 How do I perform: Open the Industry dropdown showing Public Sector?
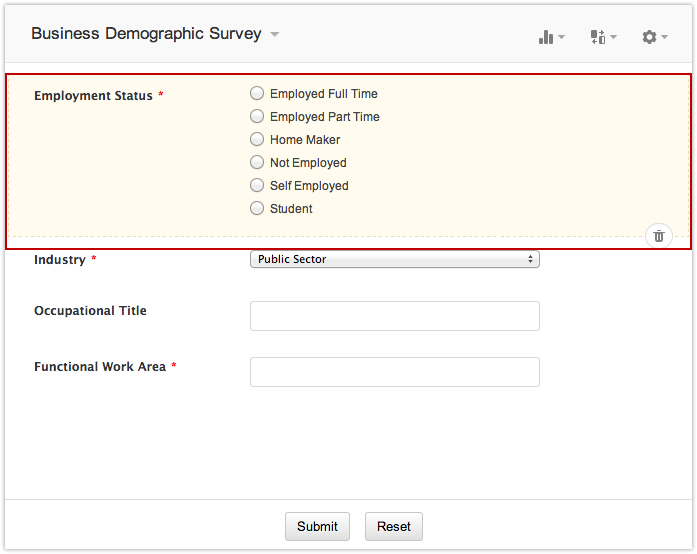[394, 259]
